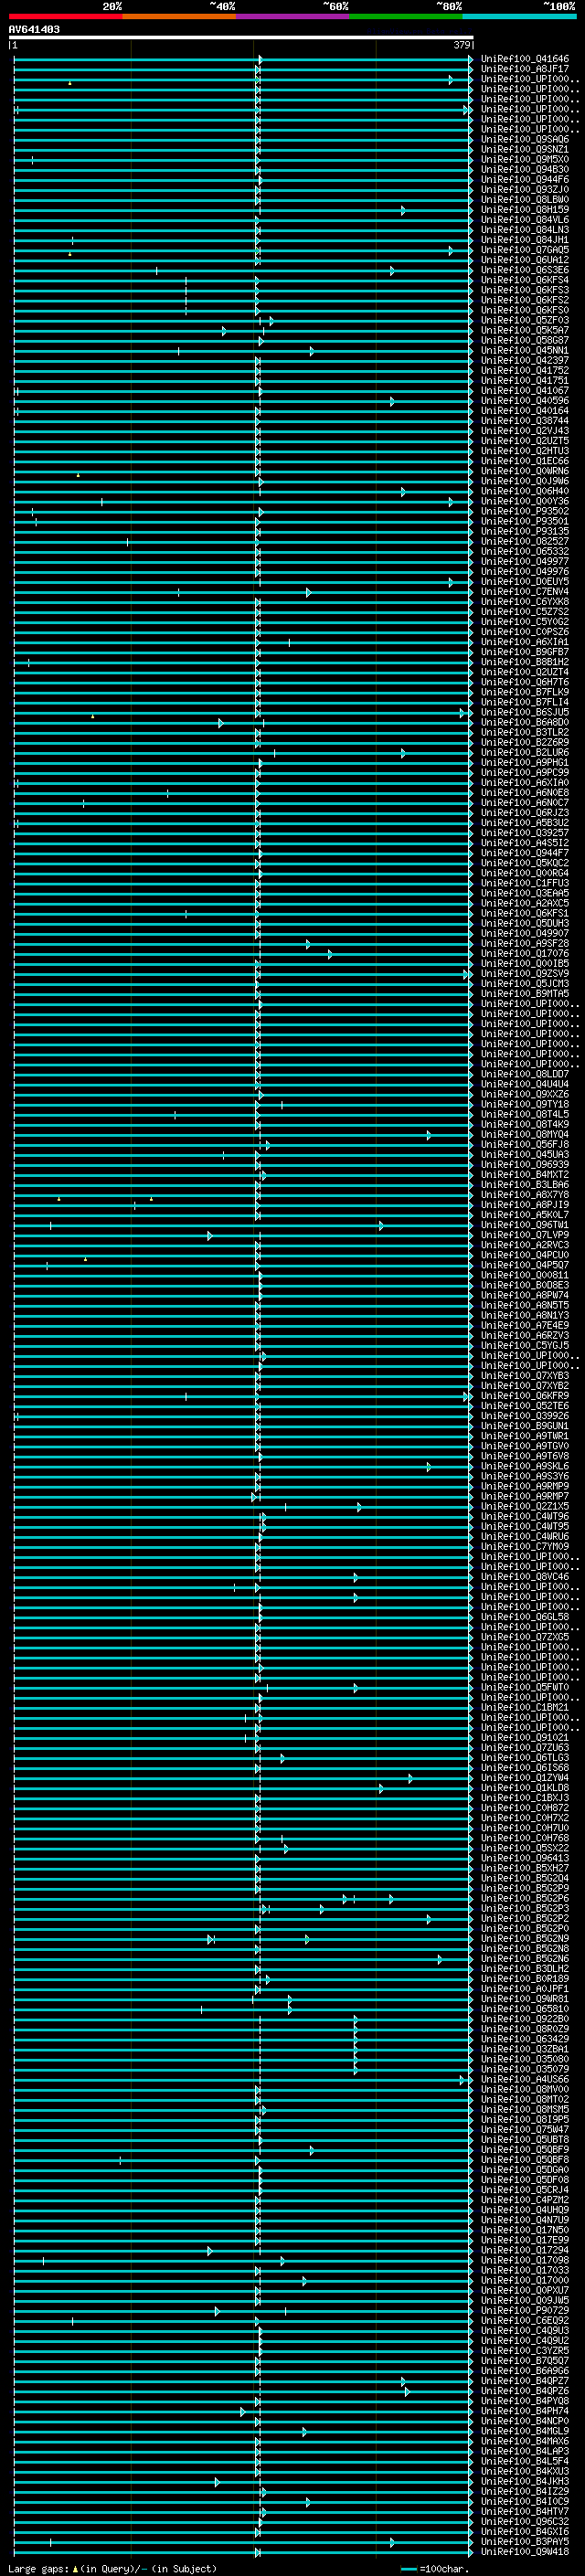Select the UniRef100_Q6UA12 label

(x=525, y=260)
